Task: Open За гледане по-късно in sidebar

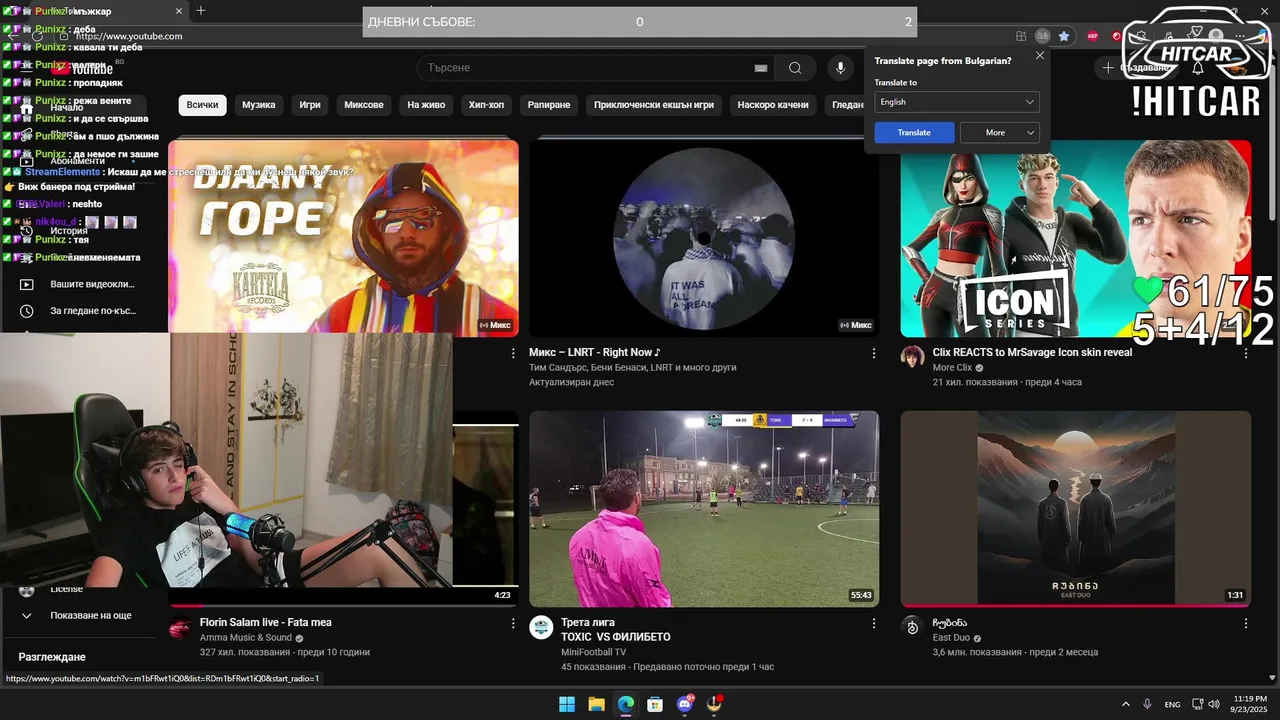Action: 78,311
